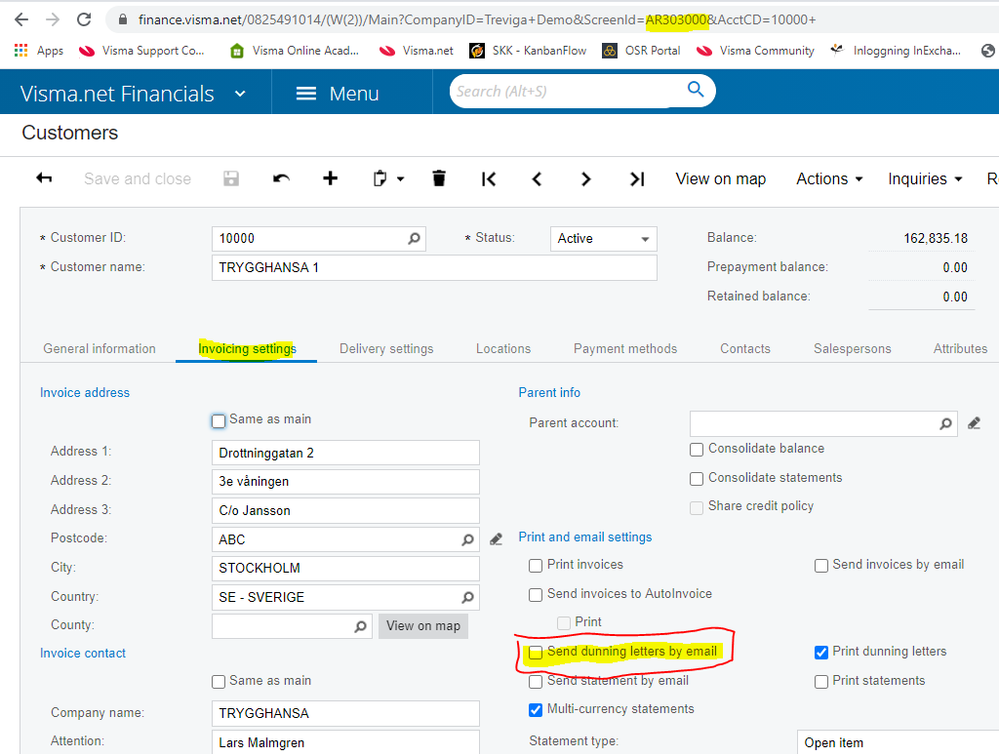Click pencil edit icon next to Parent account
The height and width of the screenshot is (754, 999).
click(x=974, y=423)
